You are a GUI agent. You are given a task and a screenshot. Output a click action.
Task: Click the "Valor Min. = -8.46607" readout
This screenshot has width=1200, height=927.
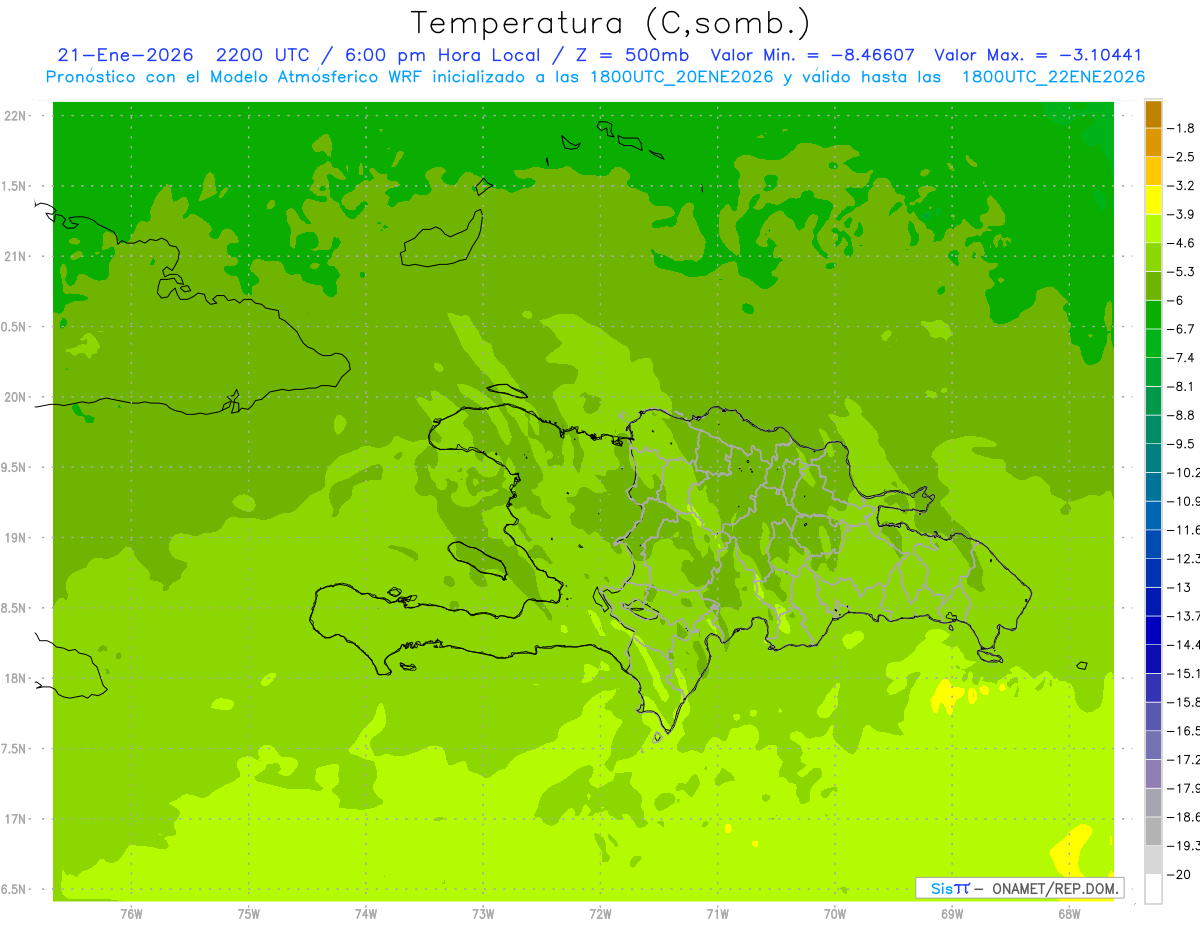coord(812,55)
